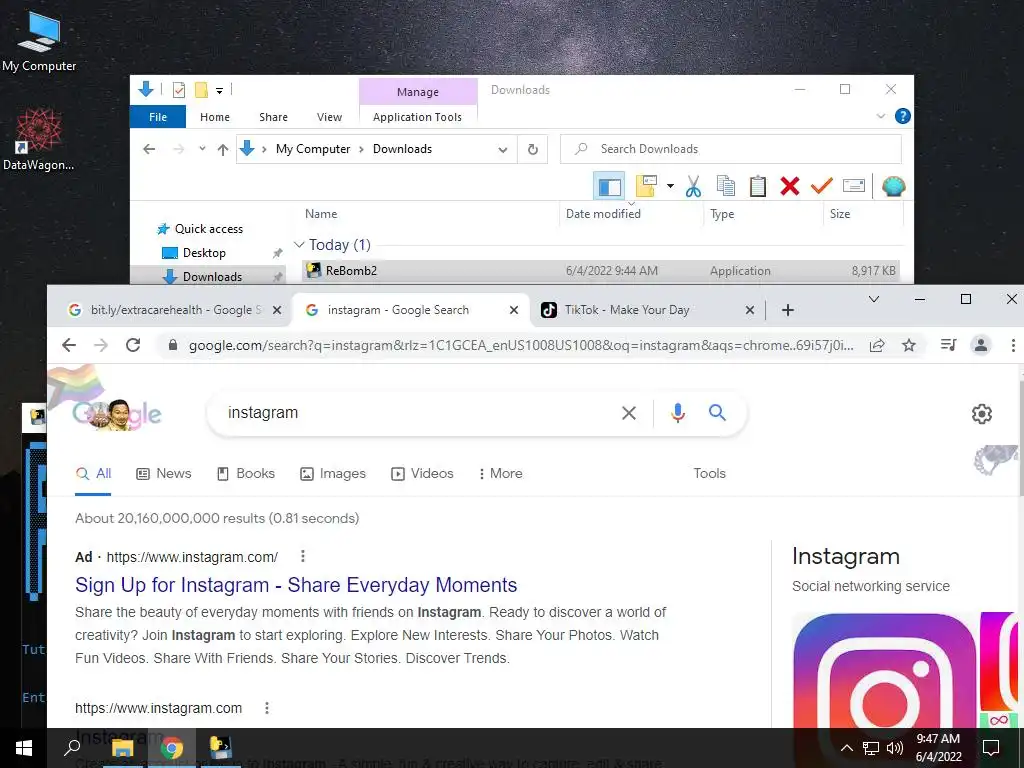This screenshot has height=768, width=1024.
Task: Open Chrome media controls icon
Action: coord(949,345)
